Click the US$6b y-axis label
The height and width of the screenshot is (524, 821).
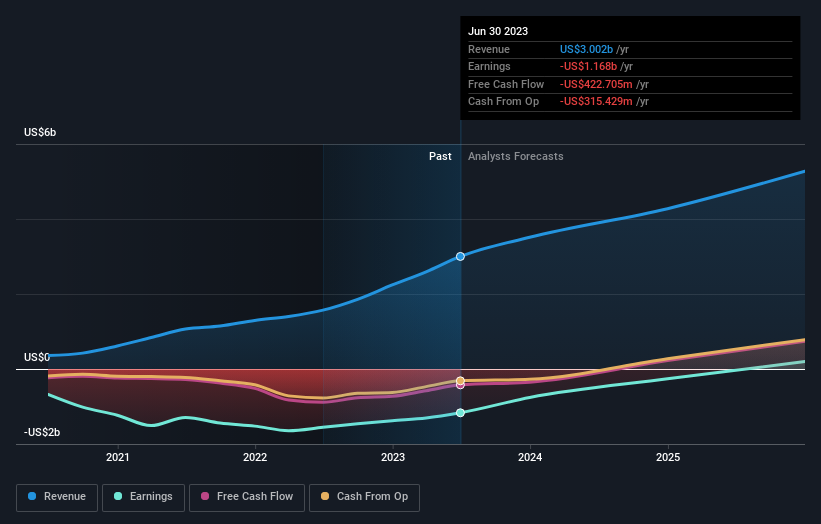[40, 132]
